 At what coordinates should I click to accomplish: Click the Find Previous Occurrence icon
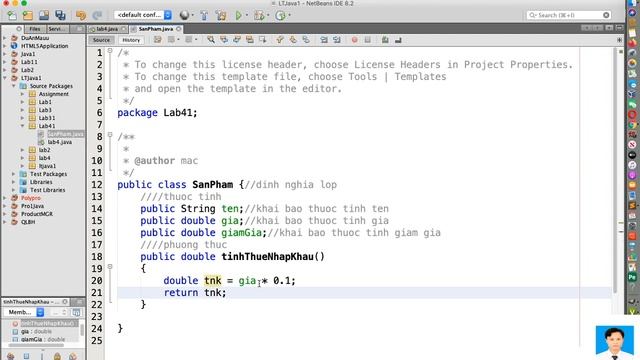pos(224,40)
